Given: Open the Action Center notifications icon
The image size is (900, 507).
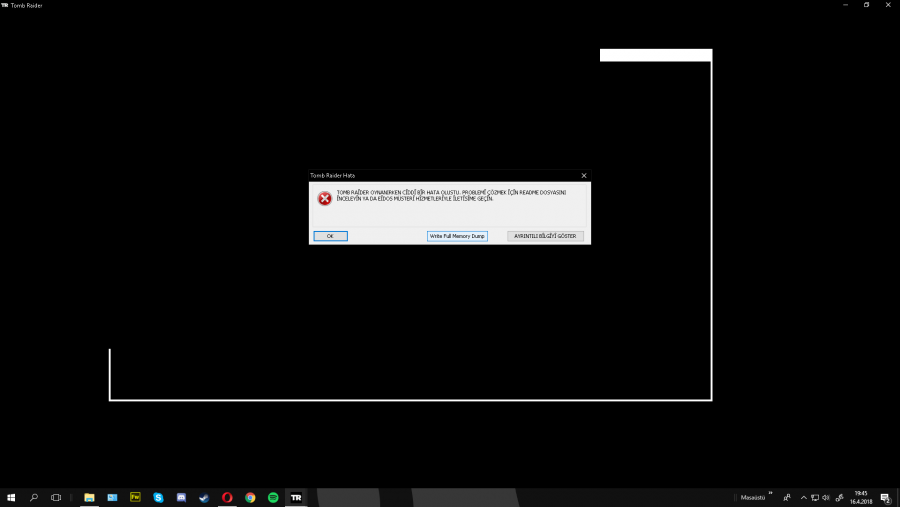Looking at the screenshot, I should (x=886, y=498).
